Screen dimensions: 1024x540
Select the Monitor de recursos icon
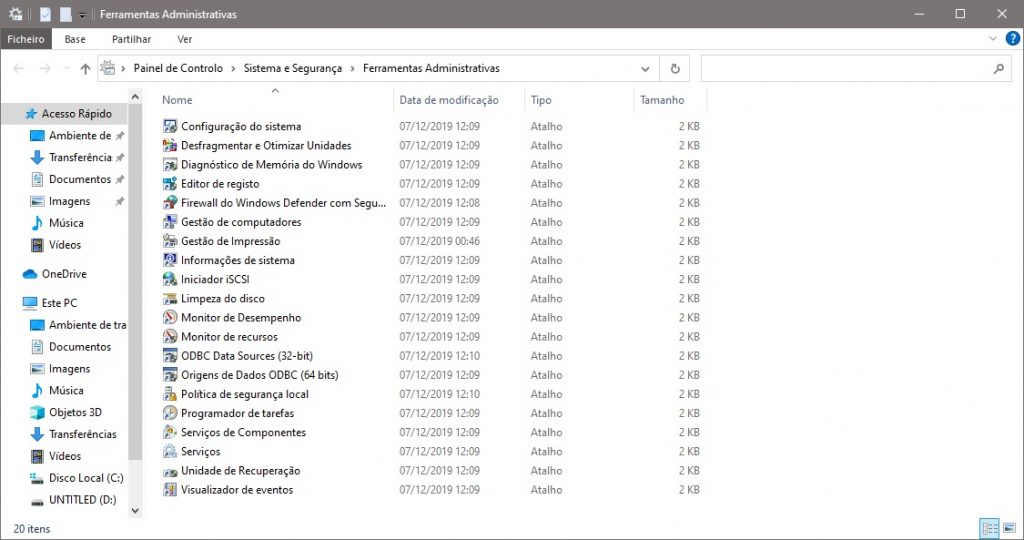coord(170,336)
